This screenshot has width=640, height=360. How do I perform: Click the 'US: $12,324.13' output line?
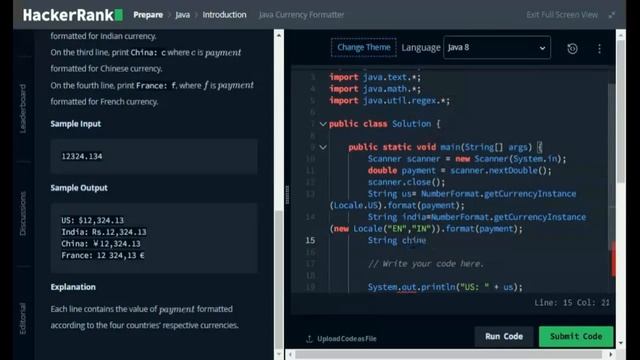pyautogui.click(x=92, y=220)
